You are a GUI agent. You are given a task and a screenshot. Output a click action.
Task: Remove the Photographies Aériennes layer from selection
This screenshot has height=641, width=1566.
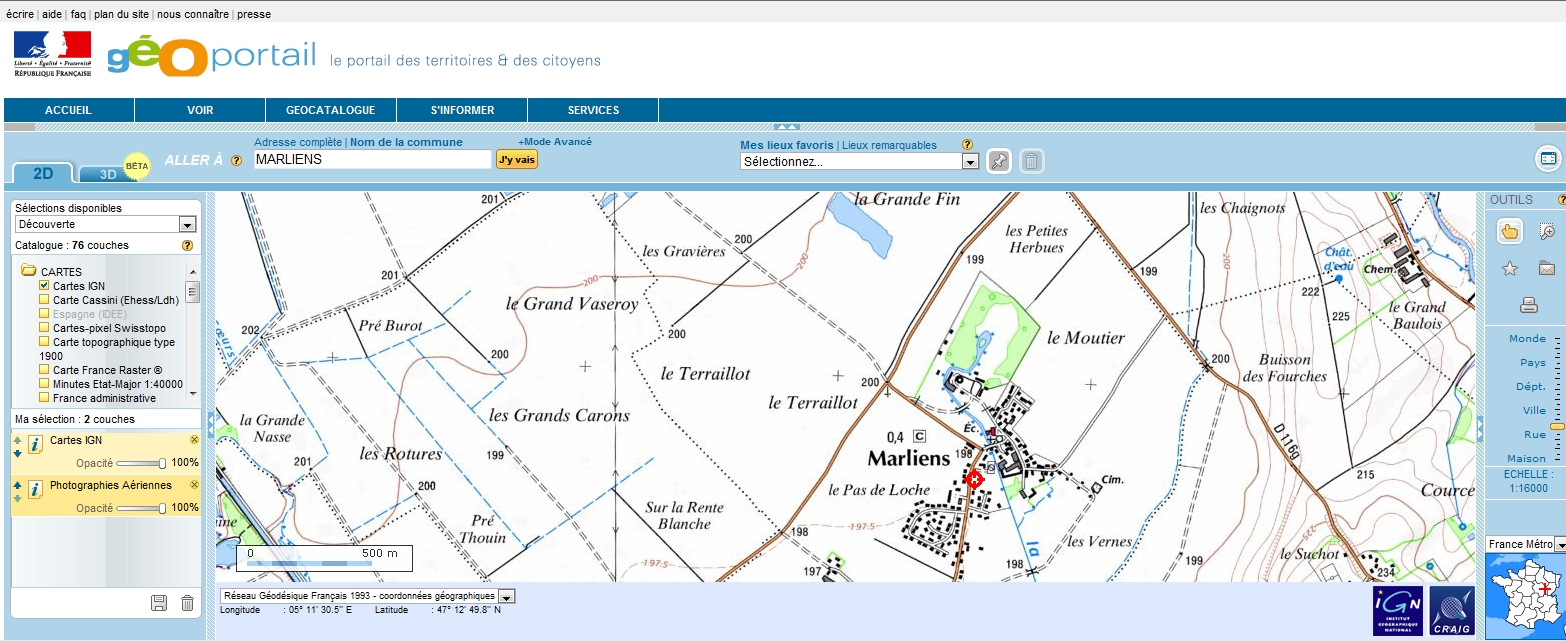tap(194, 485)
